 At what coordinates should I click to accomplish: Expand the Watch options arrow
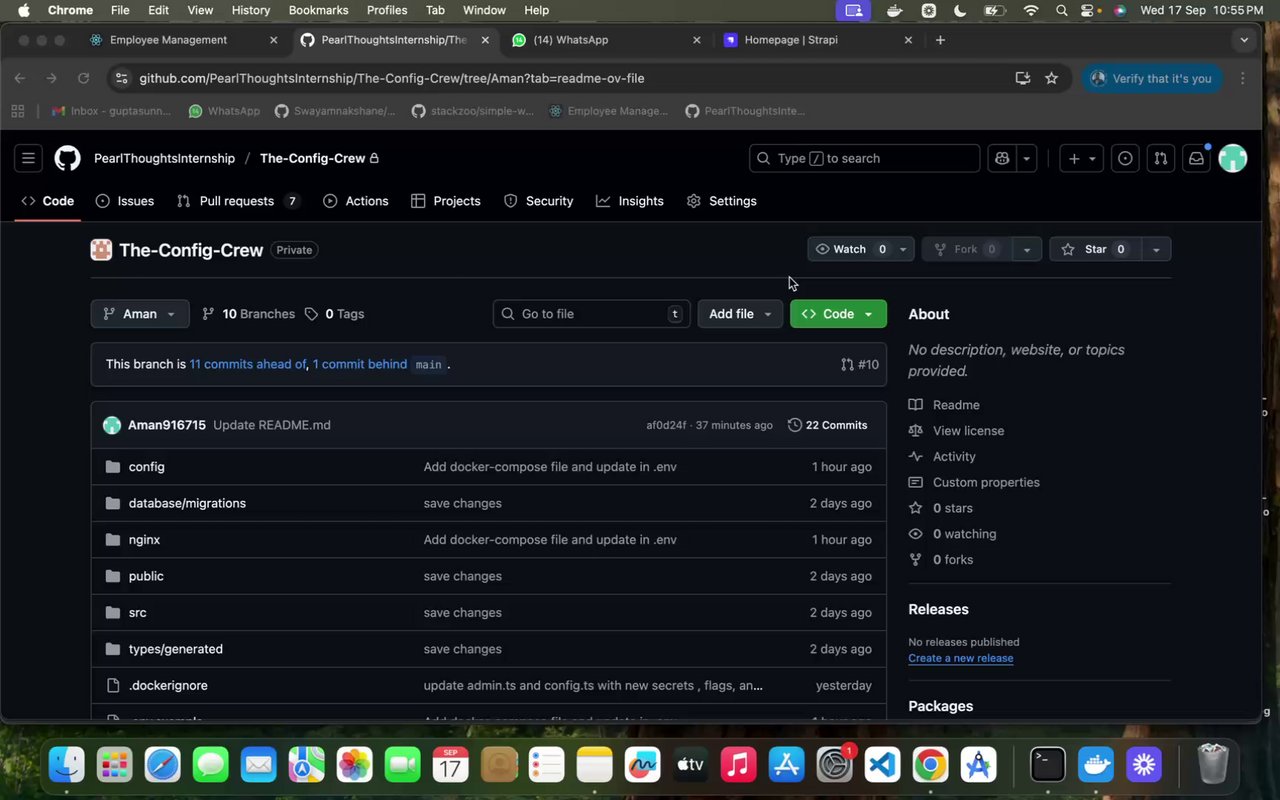pos(903,249)
